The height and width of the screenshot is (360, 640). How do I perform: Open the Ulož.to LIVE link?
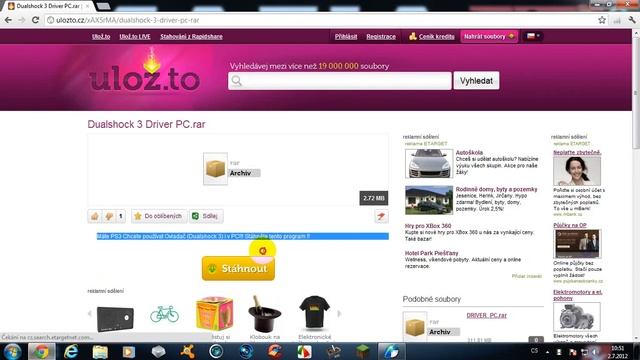point(135,36)
